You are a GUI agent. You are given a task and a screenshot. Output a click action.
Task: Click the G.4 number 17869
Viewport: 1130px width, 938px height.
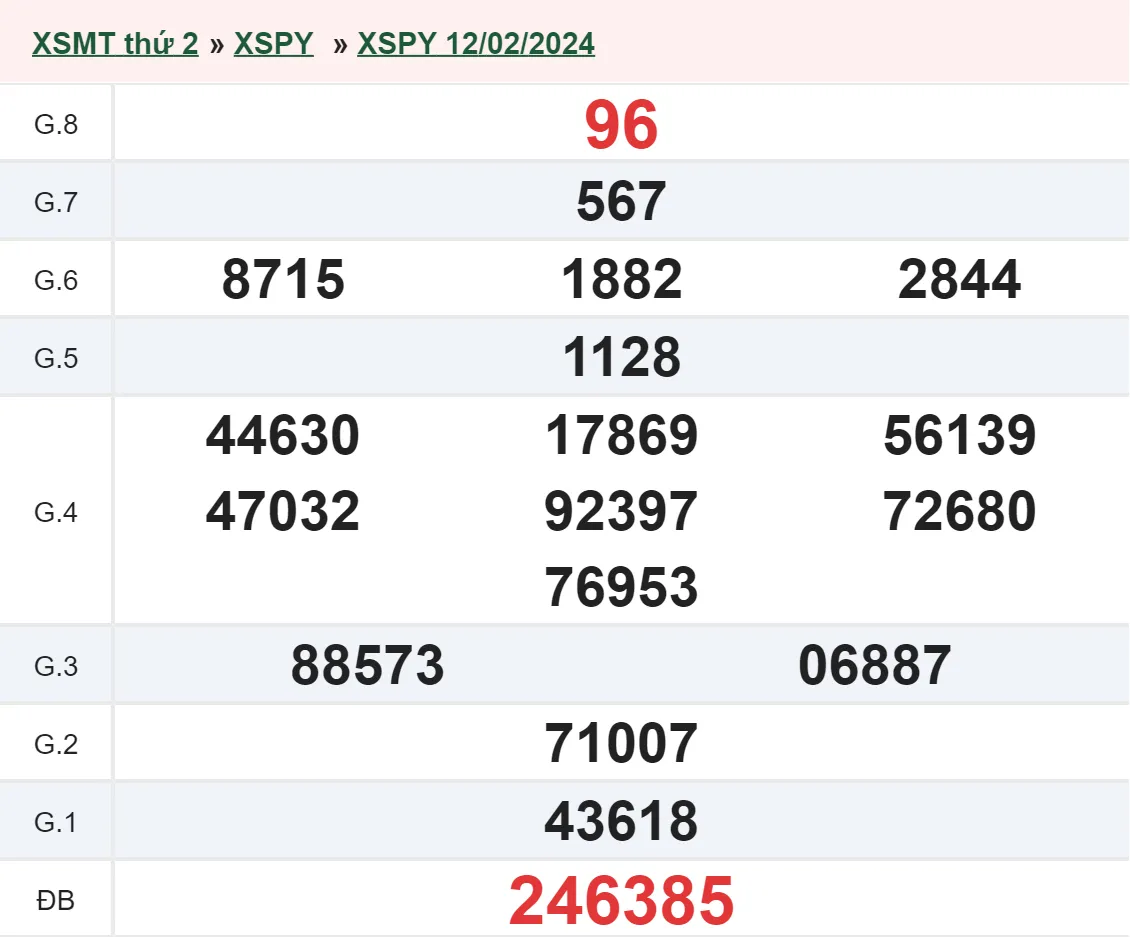coord(621,435)
